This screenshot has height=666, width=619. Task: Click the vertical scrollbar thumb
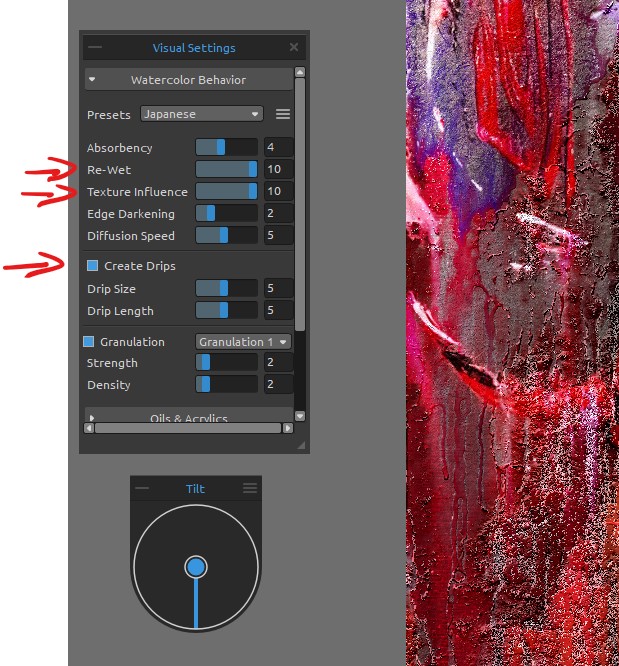(300, 204)
